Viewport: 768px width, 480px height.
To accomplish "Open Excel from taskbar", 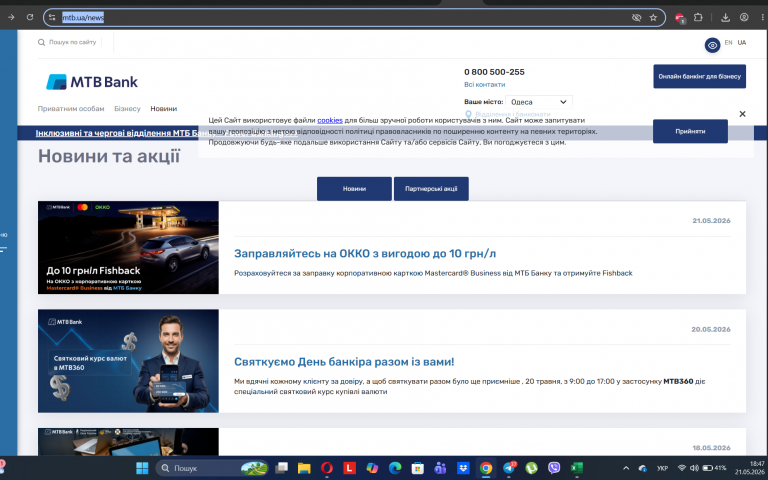I will [x=576, y=468].
